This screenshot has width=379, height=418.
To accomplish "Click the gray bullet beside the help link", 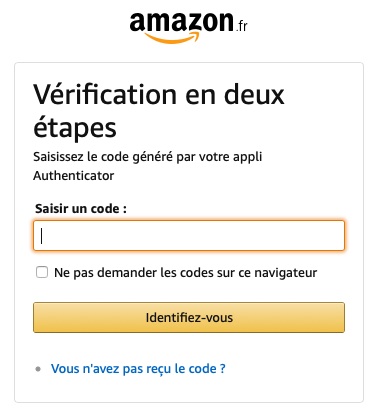I will click(38, 369).
